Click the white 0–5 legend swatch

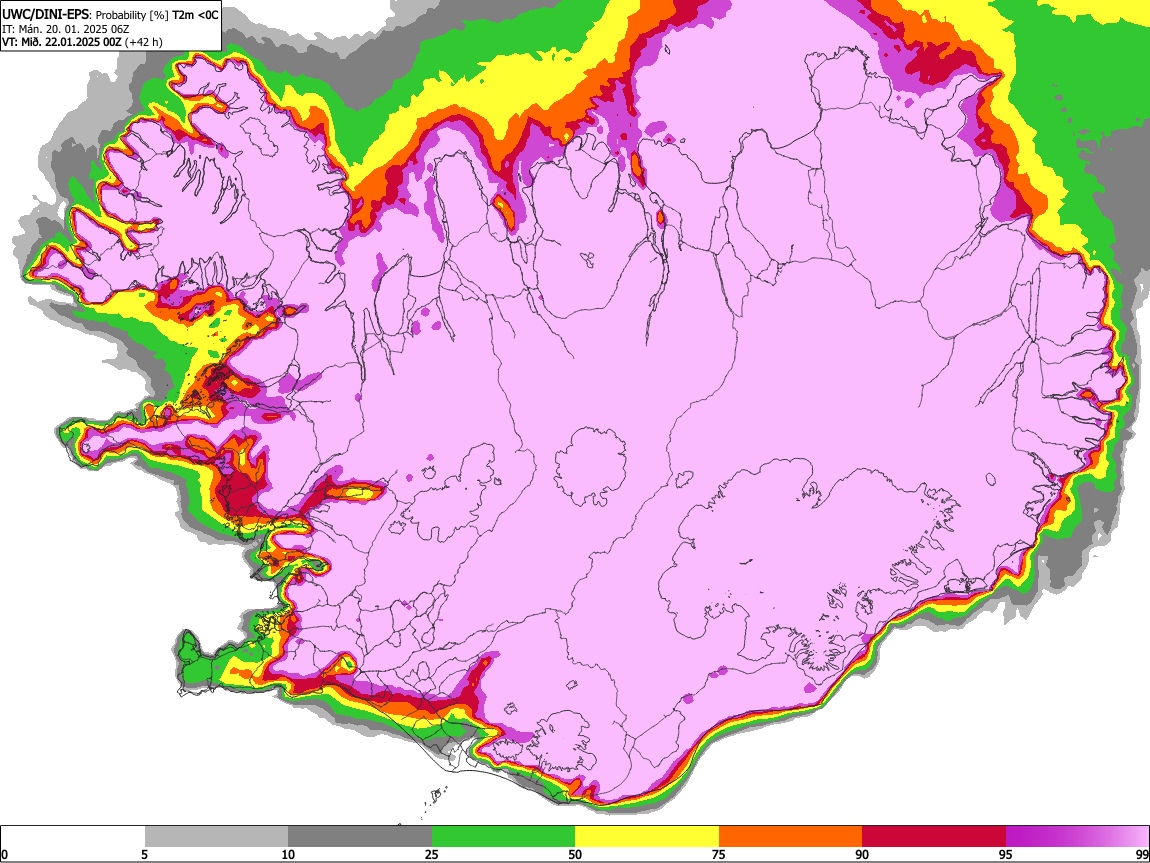[73, 836]
